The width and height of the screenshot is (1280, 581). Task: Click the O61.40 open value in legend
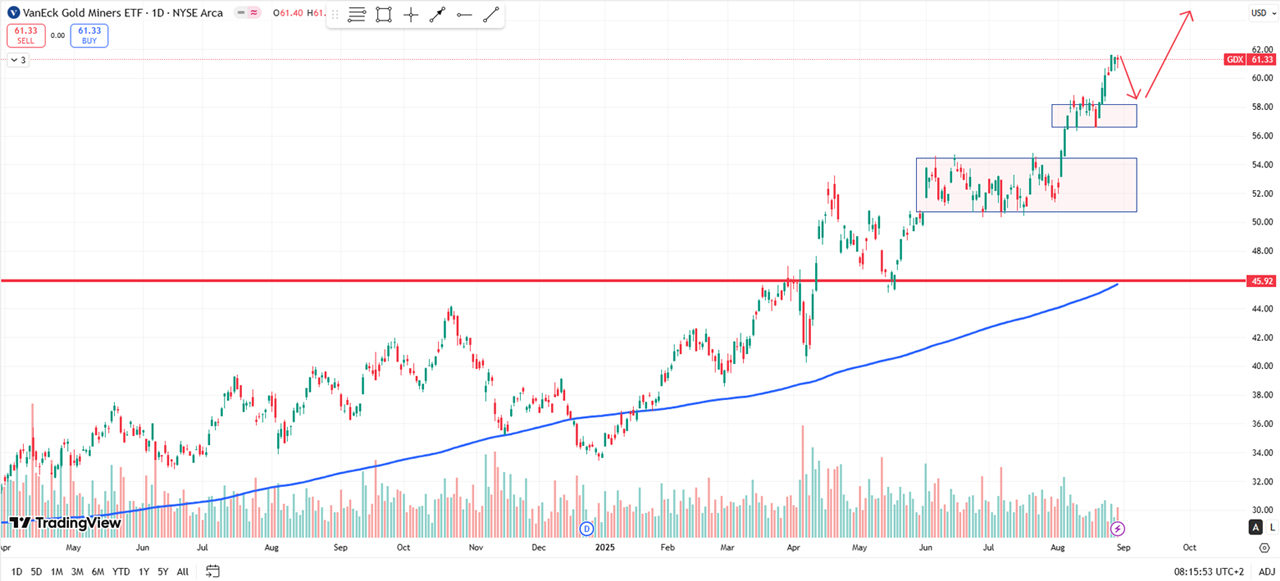287,13
